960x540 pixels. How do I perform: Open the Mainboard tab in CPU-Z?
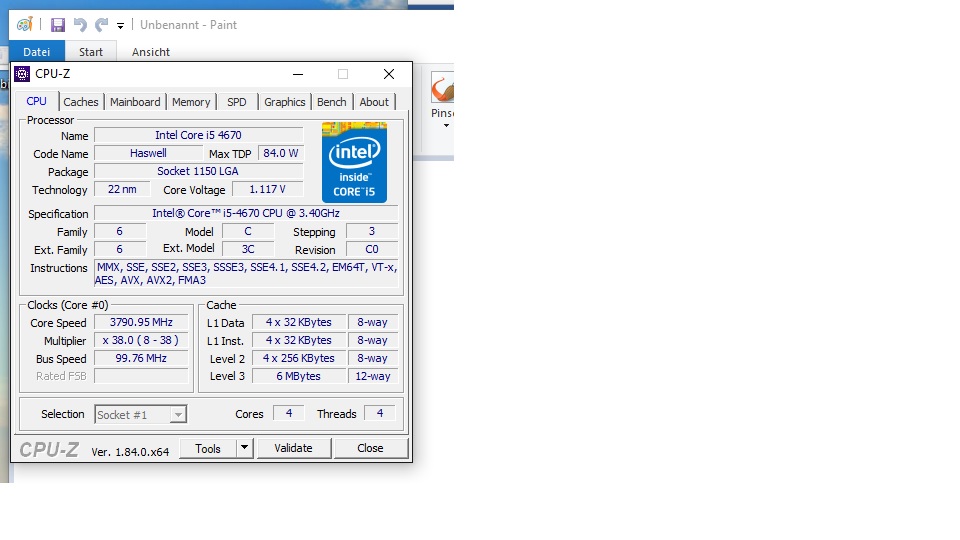(x=135, y=102)
